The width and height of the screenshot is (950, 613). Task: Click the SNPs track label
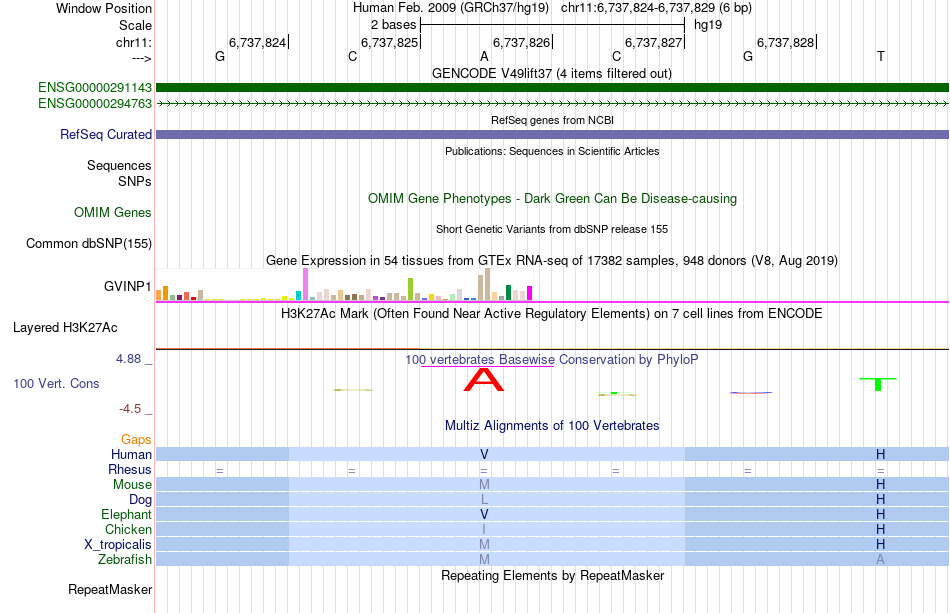click(135, 181)
